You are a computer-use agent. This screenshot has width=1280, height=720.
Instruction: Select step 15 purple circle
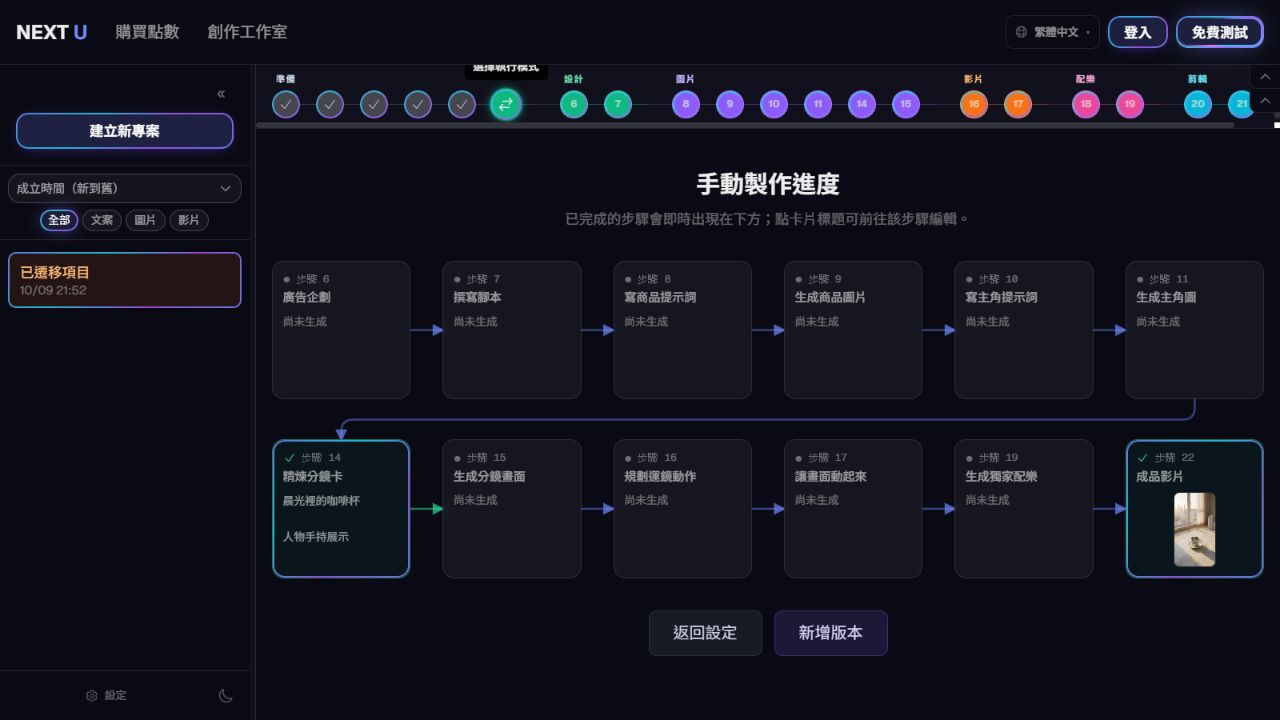click(x=906, y=104)
